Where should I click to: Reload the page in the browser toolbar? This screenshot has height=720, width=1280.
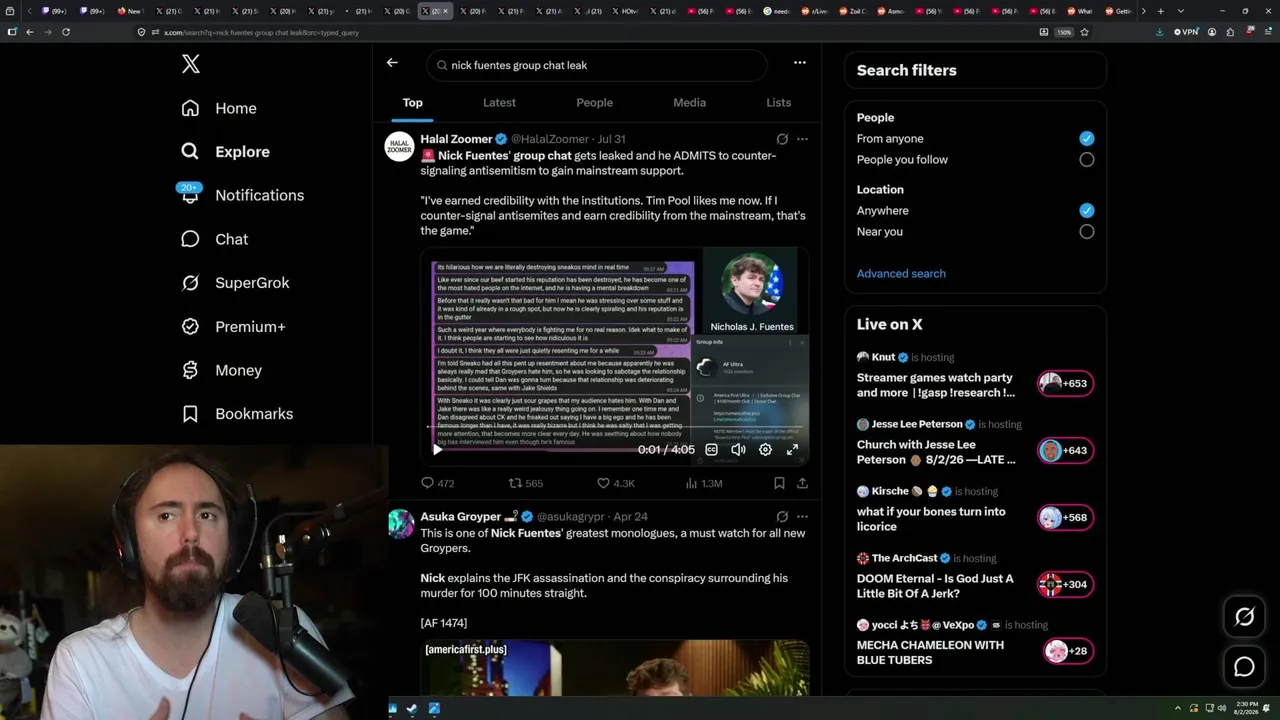66,32
